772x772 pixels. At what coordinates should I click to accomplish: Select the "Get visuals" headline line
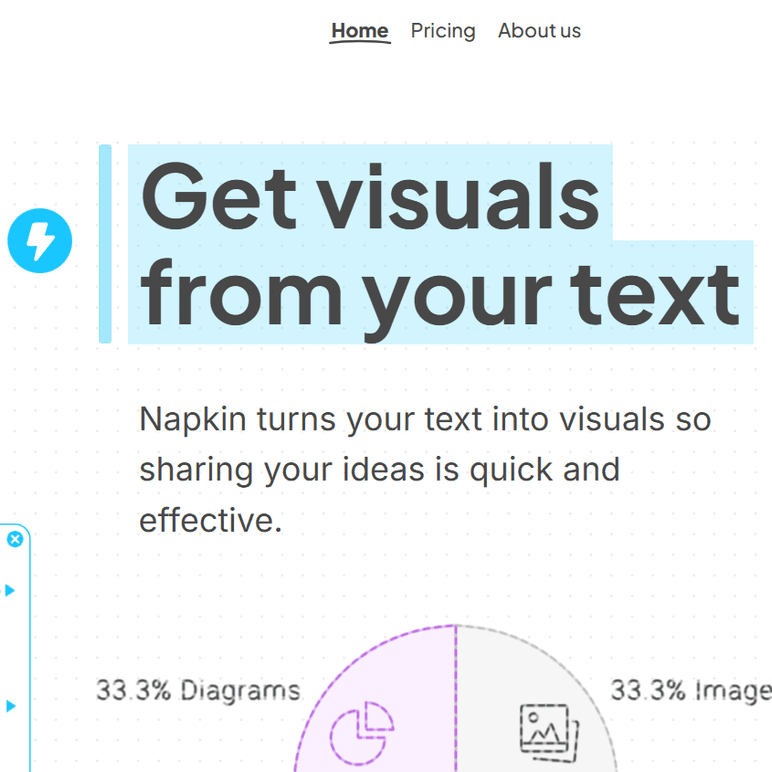pos(370,194)
